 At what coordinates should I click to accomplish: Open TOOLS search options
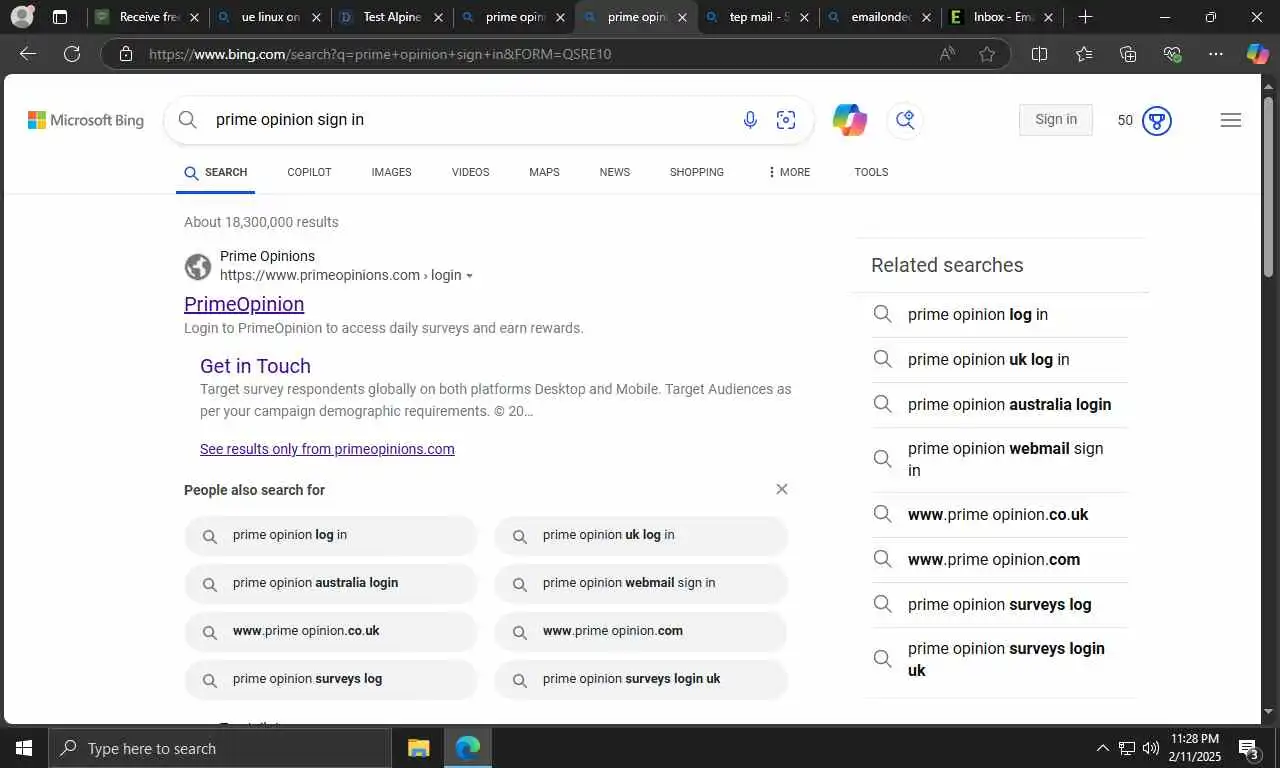(x=871, y=172)
